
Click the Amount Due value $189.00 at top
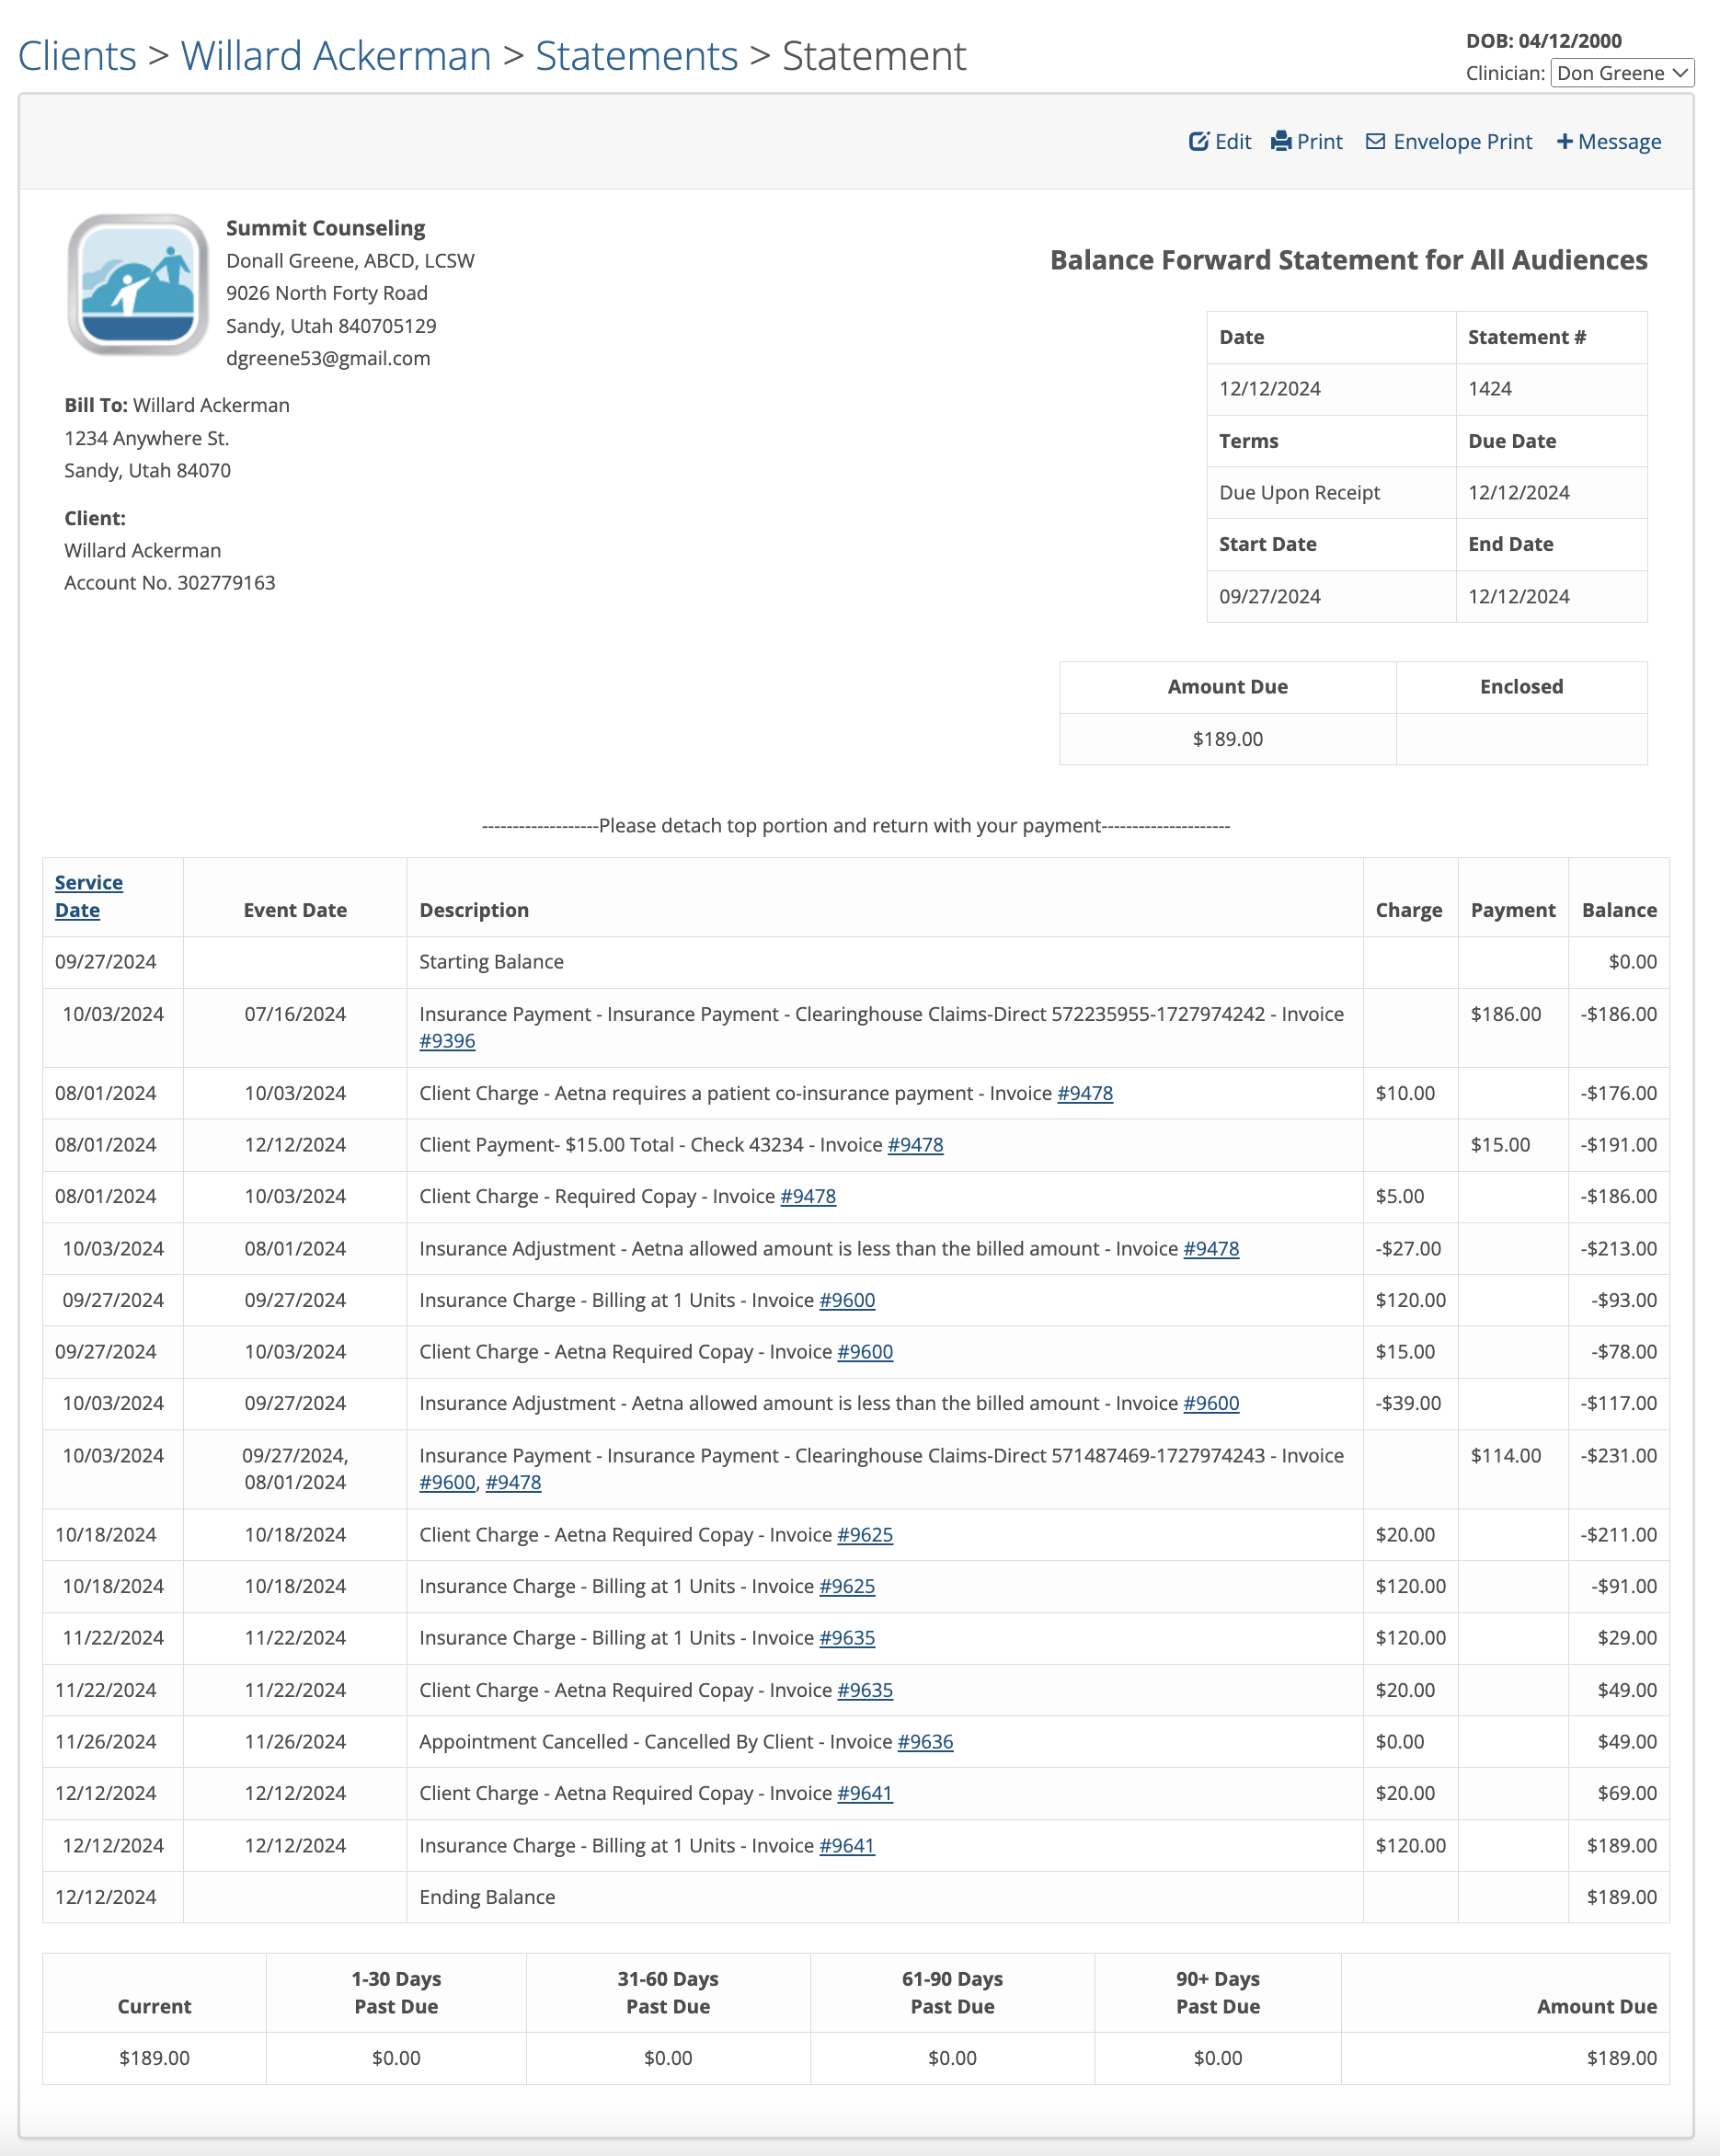[1227, 739]
